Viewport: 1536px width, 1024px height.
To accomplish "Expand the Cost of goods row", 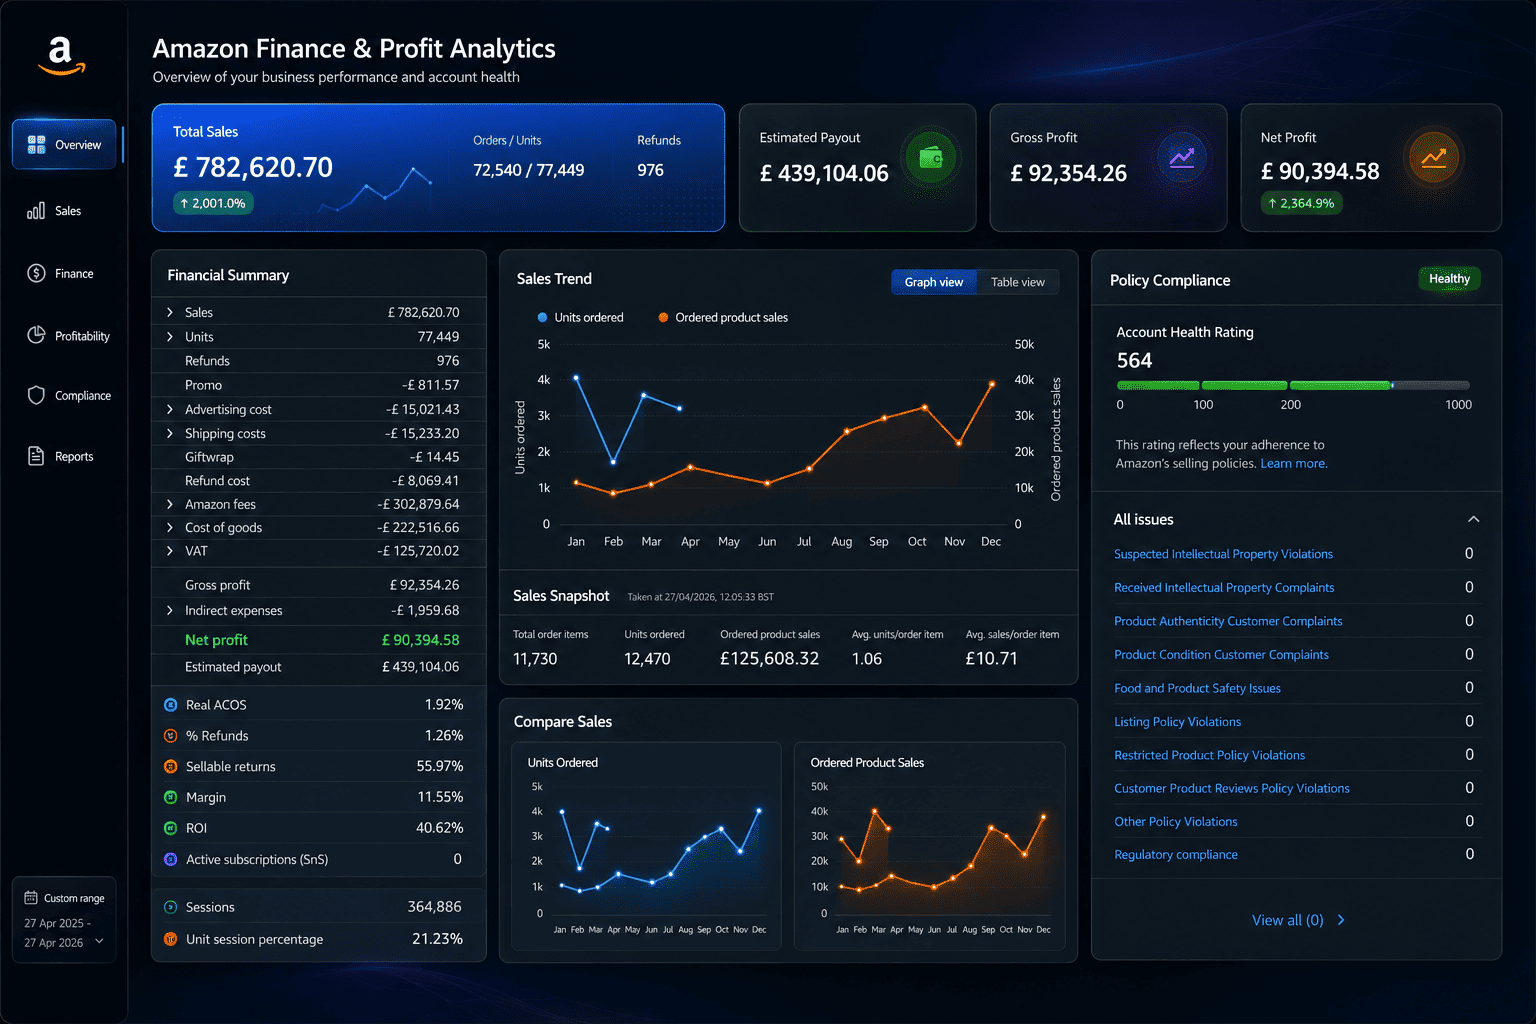I will click(x=170, y=528).
